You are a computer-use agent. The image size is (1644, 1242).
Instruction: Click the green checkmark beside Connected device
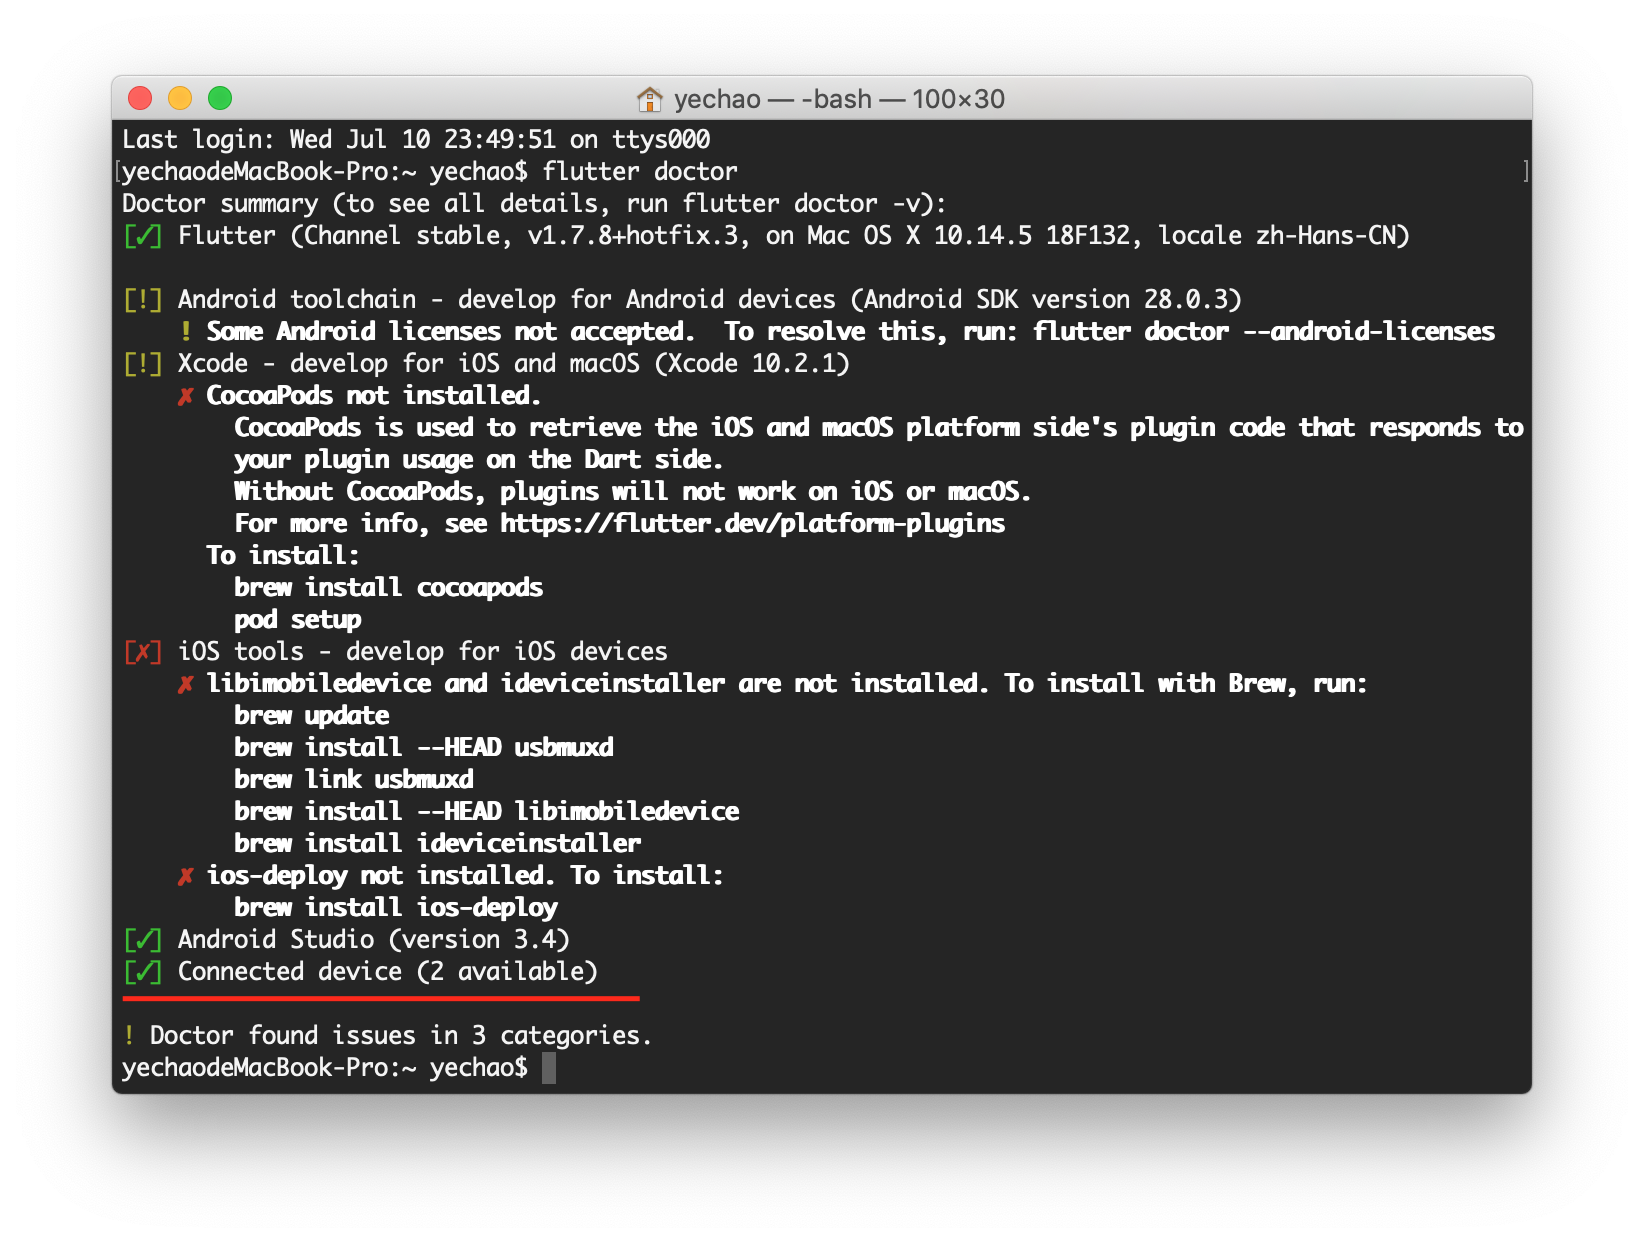(142, 972)
